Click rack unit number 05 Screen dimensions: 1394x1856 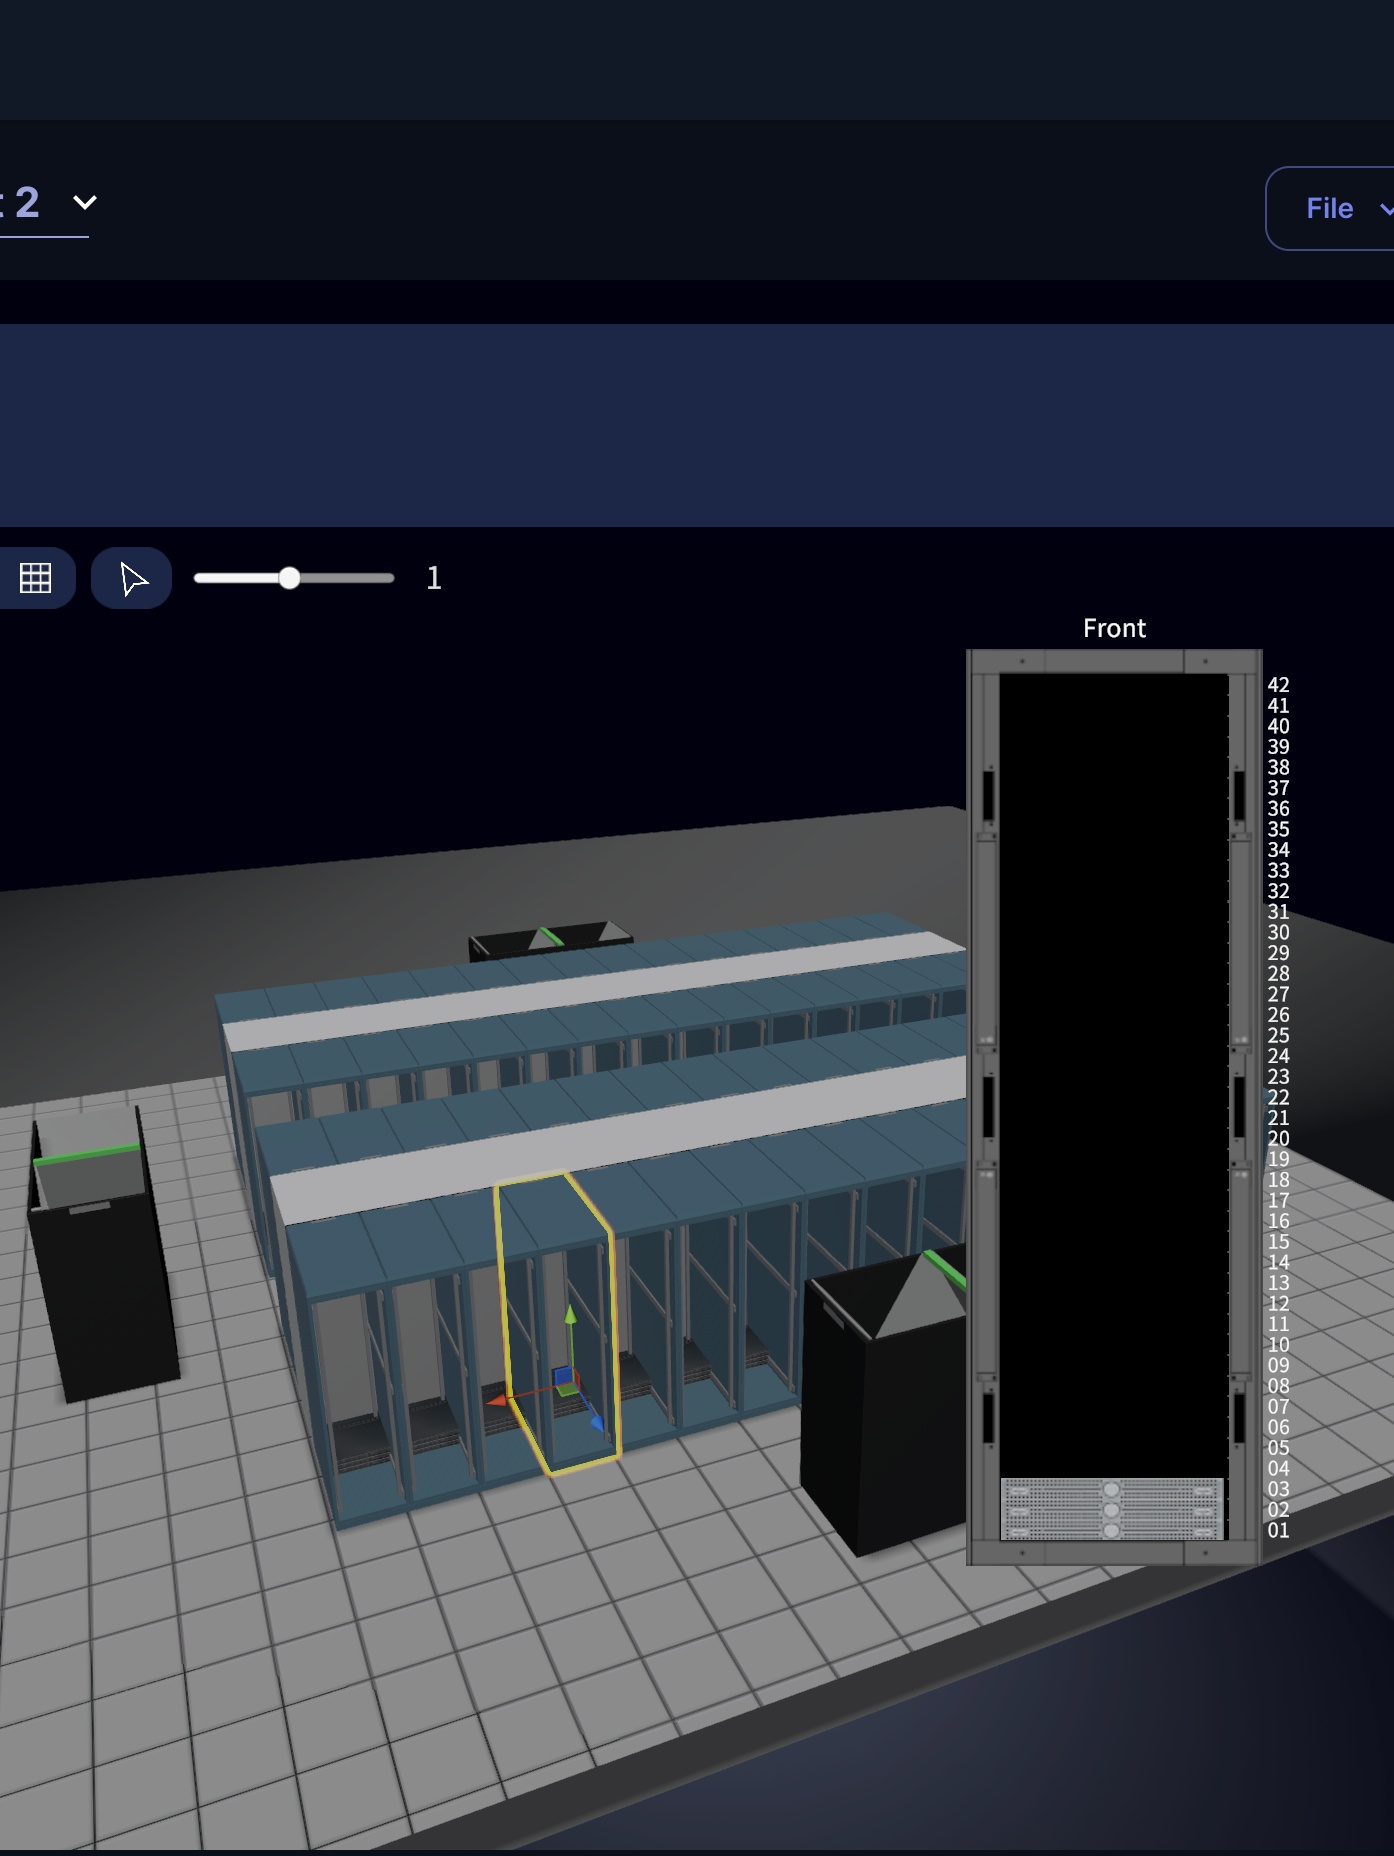[1278, 1448]
